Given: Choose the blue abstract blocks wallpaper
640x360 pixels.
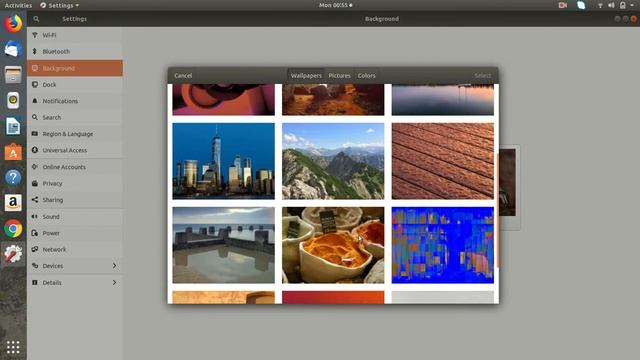Looking at the screenshot, I should (x=443, y=245).
